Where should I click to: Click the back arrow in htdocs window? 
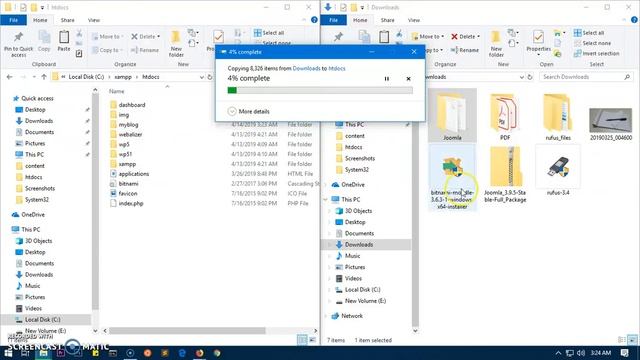9,77
